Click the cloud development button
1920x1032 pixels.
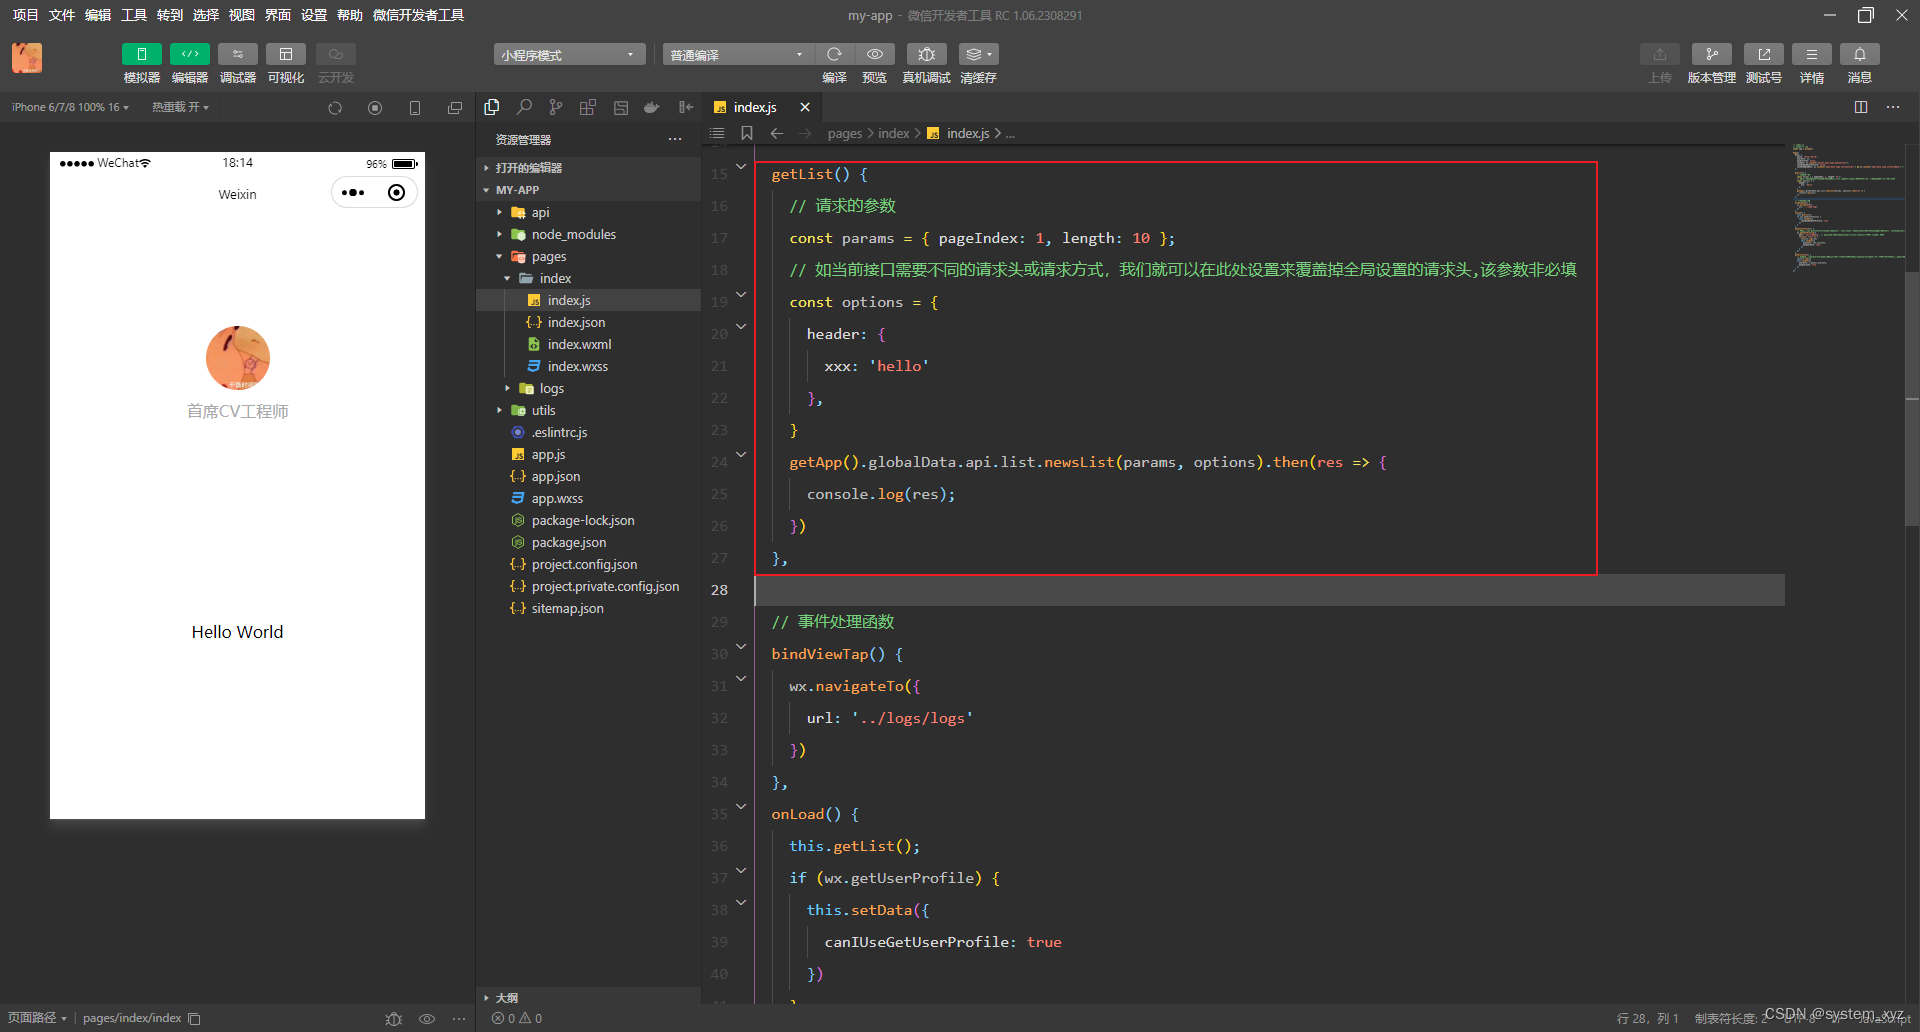coord(336,54)
